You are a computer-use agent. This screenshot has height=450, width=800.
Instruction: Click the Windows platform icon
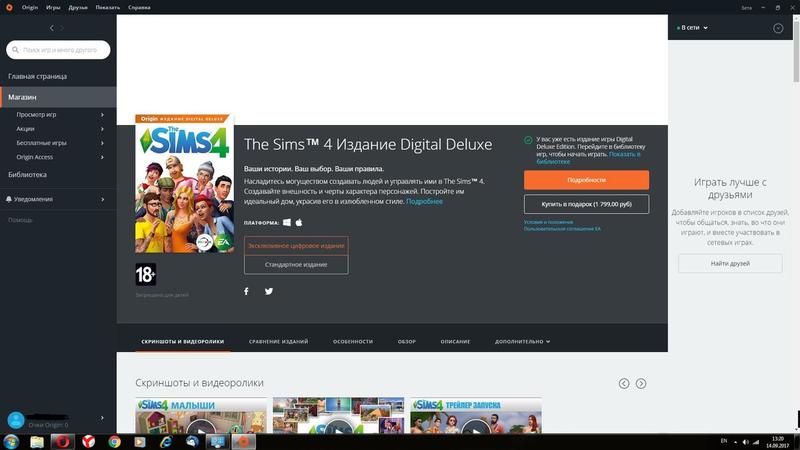[x=287, y=222]
